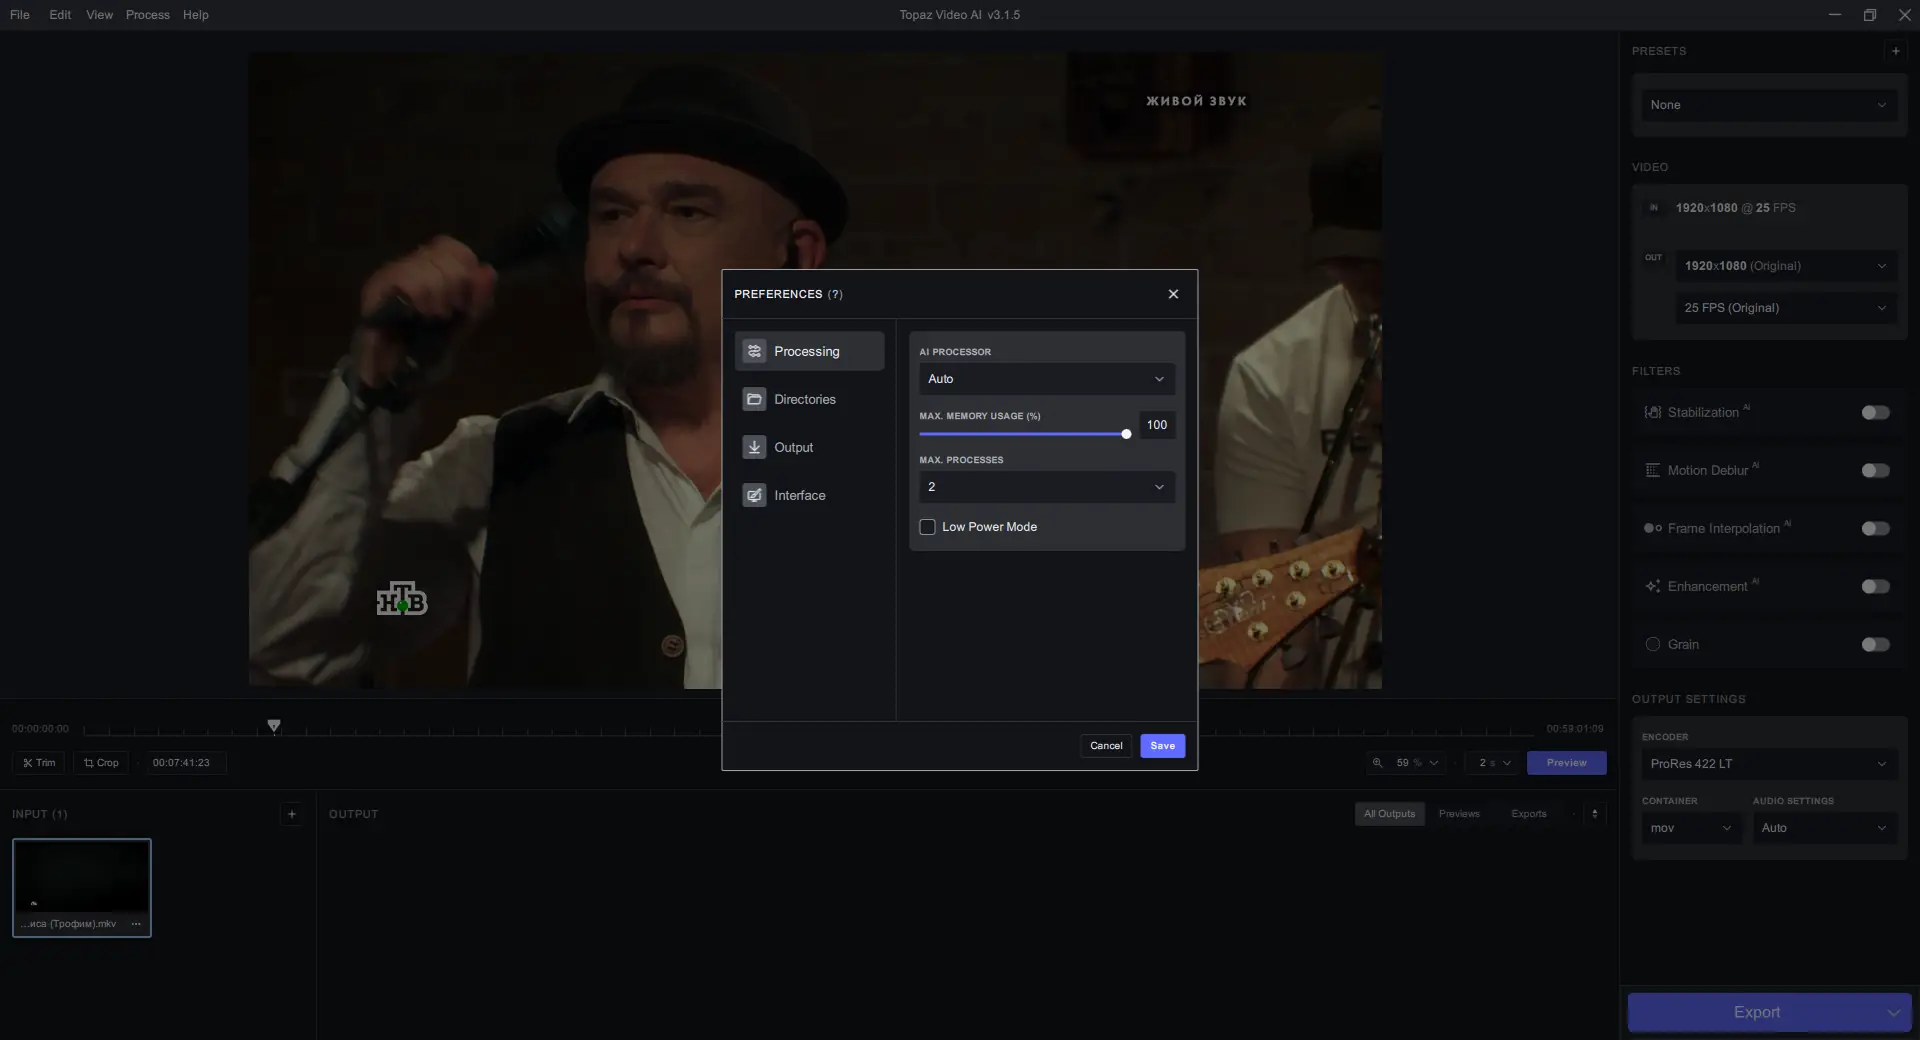Expand the Max Processes dropdown
The width and height of the screenshot is (1920, 1040).
pyautogui.click(x=1047, y=487)
